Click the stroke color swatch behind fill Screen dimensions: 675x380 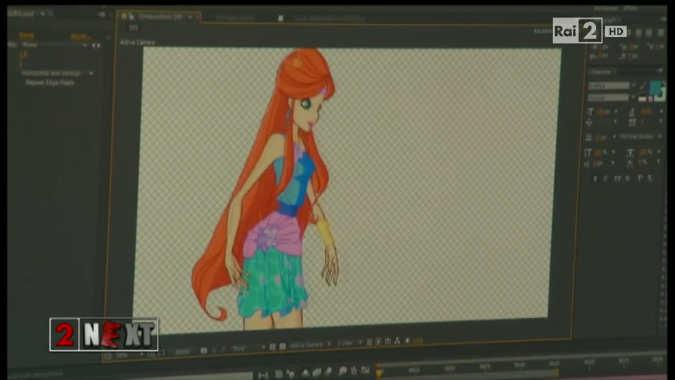pos(664,98)
